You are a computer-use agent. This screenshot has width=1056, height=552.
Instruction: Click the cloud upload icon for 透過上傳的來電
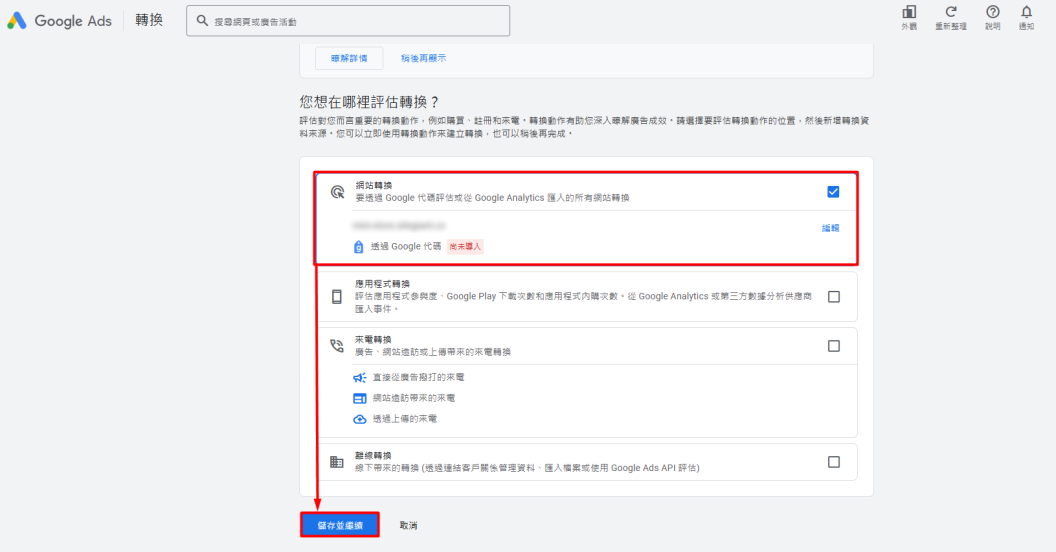[x=360, y=419]
